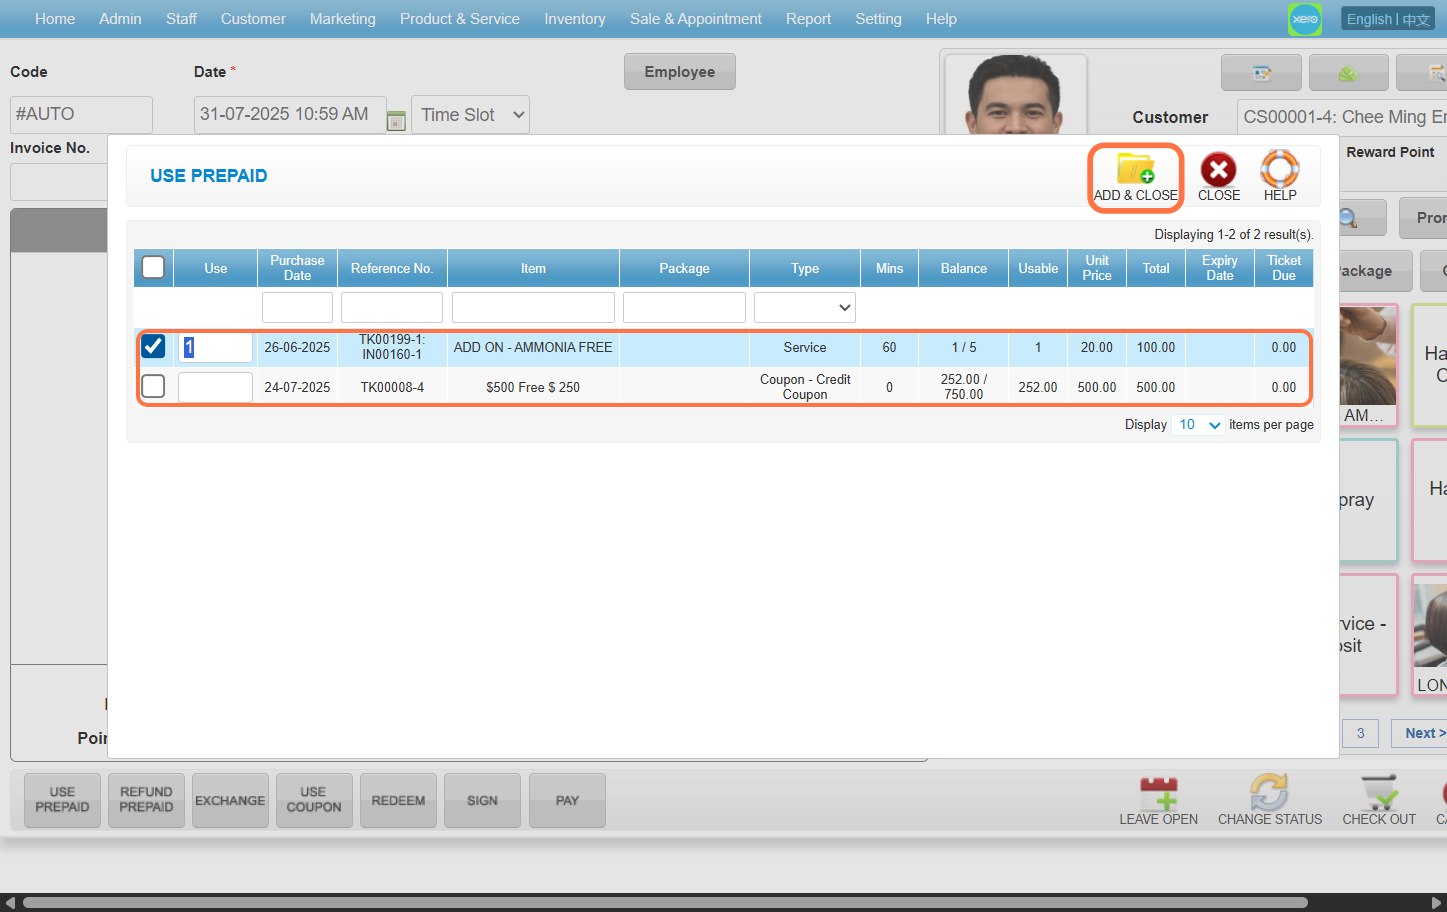
Task: Click the Item column filter field
Action: coord(533,307)
